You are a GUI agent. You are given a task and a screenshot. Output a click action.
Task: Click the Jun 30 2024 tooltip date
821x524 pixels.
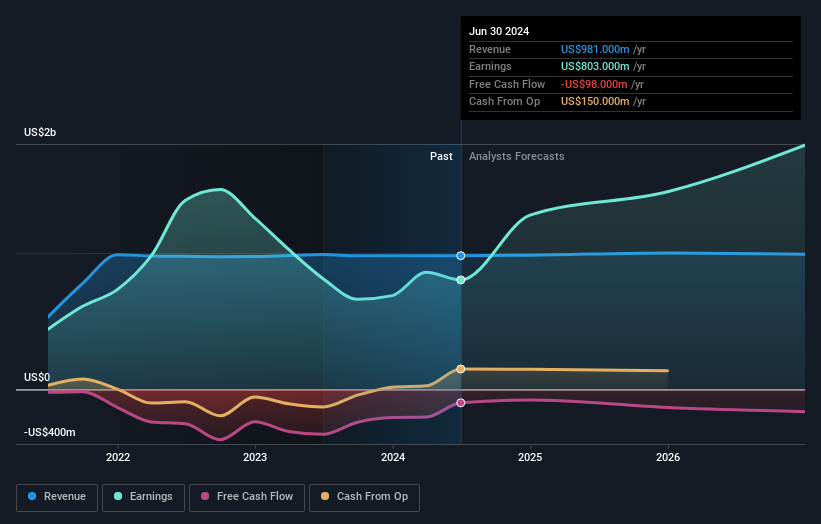499,31
